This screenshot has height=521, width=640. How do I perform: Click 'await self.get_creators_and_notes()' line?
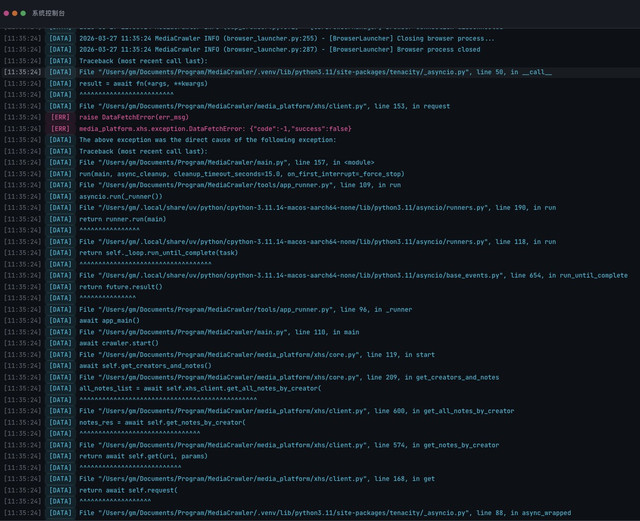click(x=145, y=366)
